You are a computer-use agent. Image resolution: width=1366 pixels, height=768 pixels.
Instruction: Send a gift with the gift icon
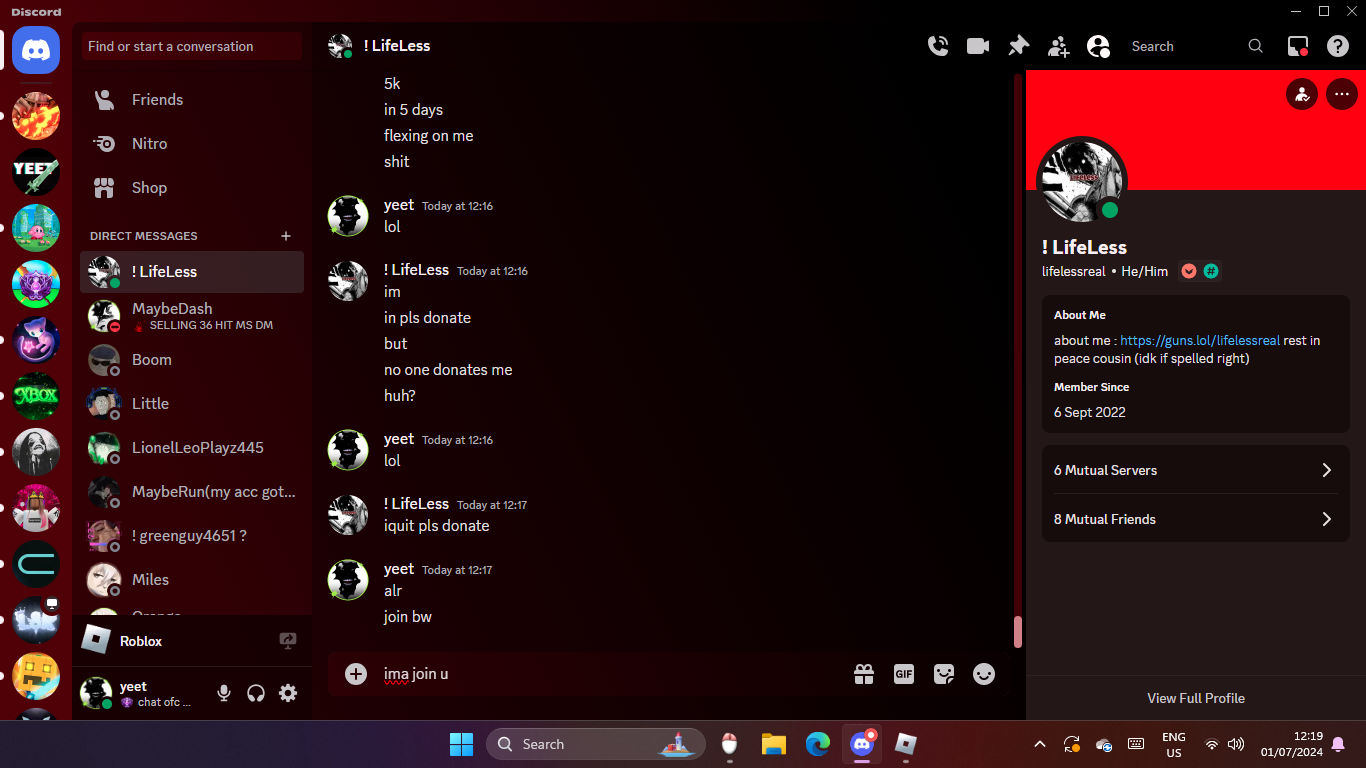coord(864,674)
